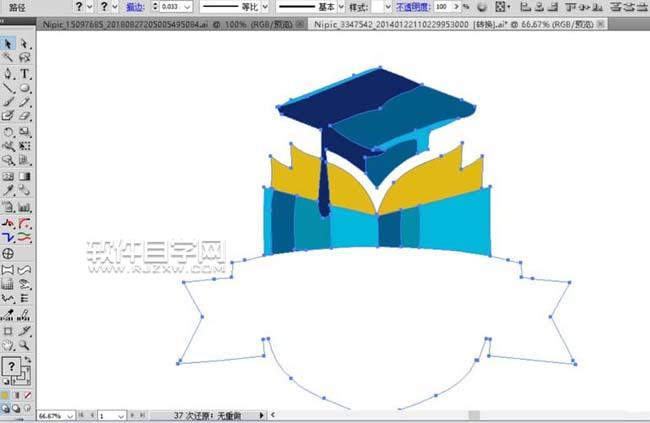This screenshot has height=423, width=650.
Task: Reset to default fill and stroke
Action: (6, 381)
